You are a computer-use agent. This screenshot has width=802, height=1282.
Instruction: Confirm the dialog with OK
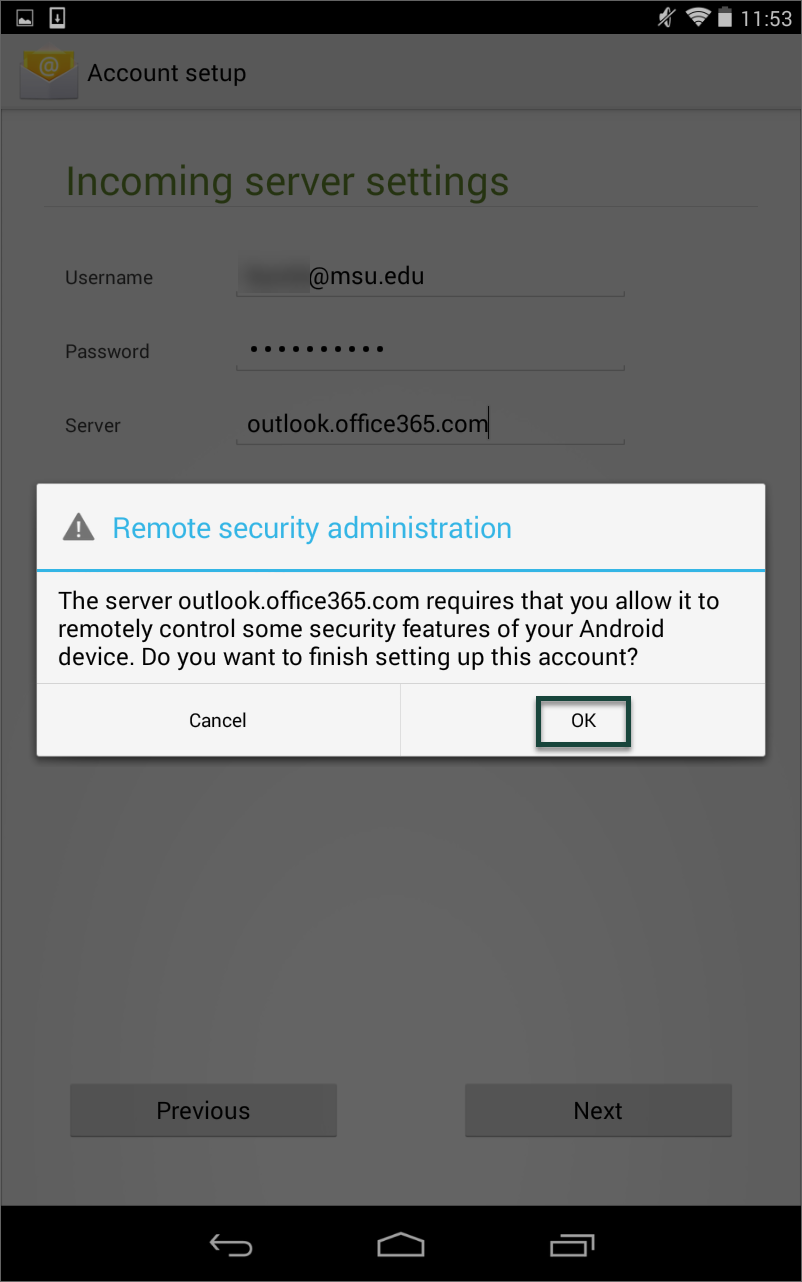[x=583, y=720]
